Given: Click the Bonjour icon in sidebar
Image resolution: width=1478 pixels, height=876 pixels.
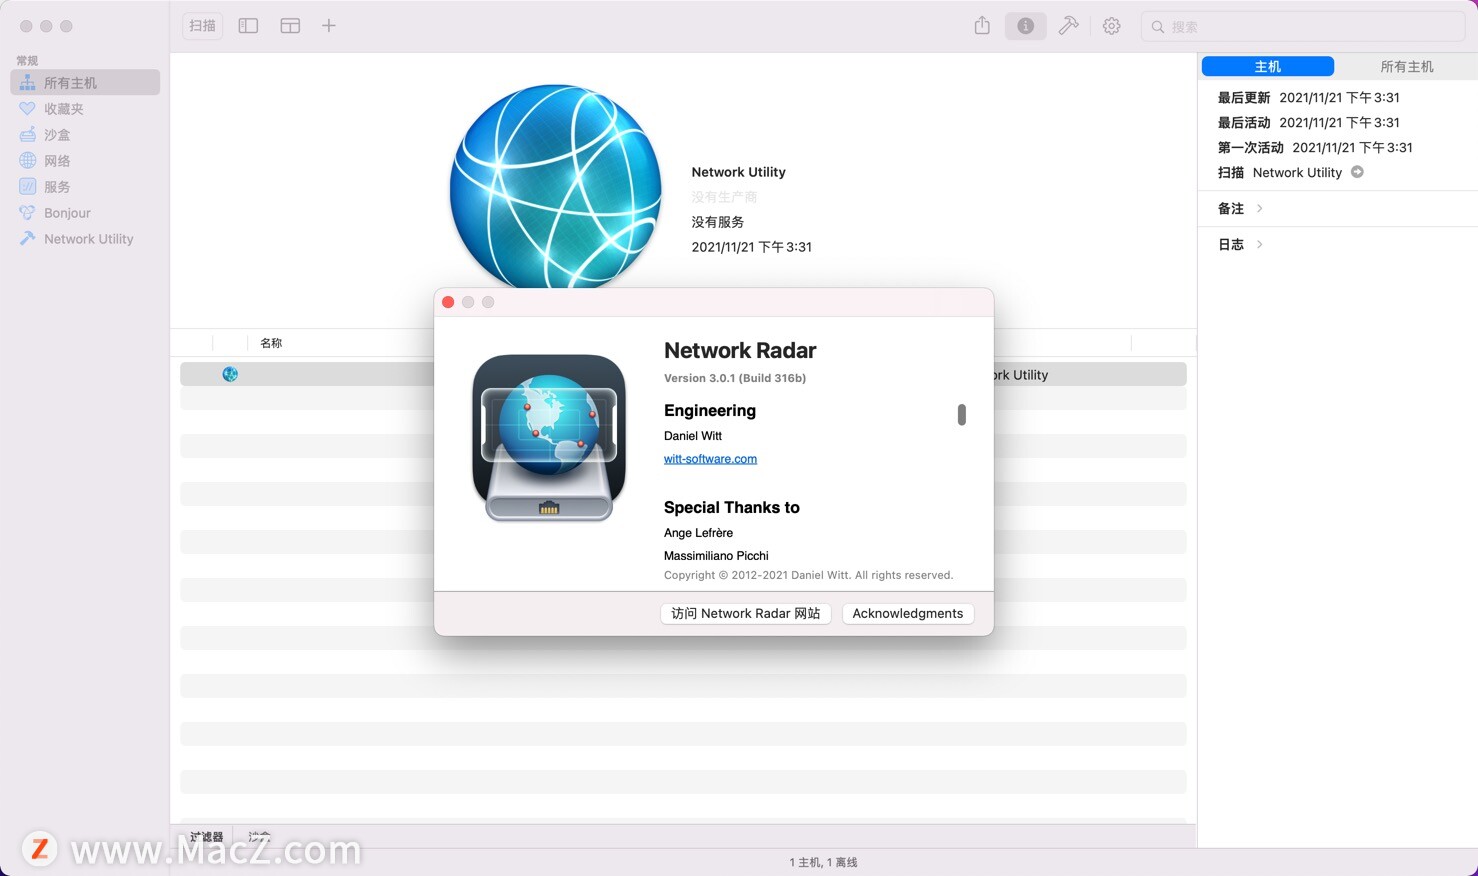Looking at the screenshot, I should (x=27, y=213).
